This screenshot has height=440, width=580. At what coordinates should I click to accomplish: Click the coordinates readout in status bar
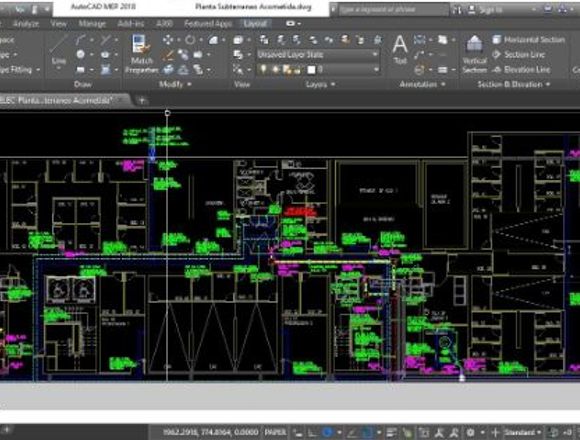(x=211, y=432)
